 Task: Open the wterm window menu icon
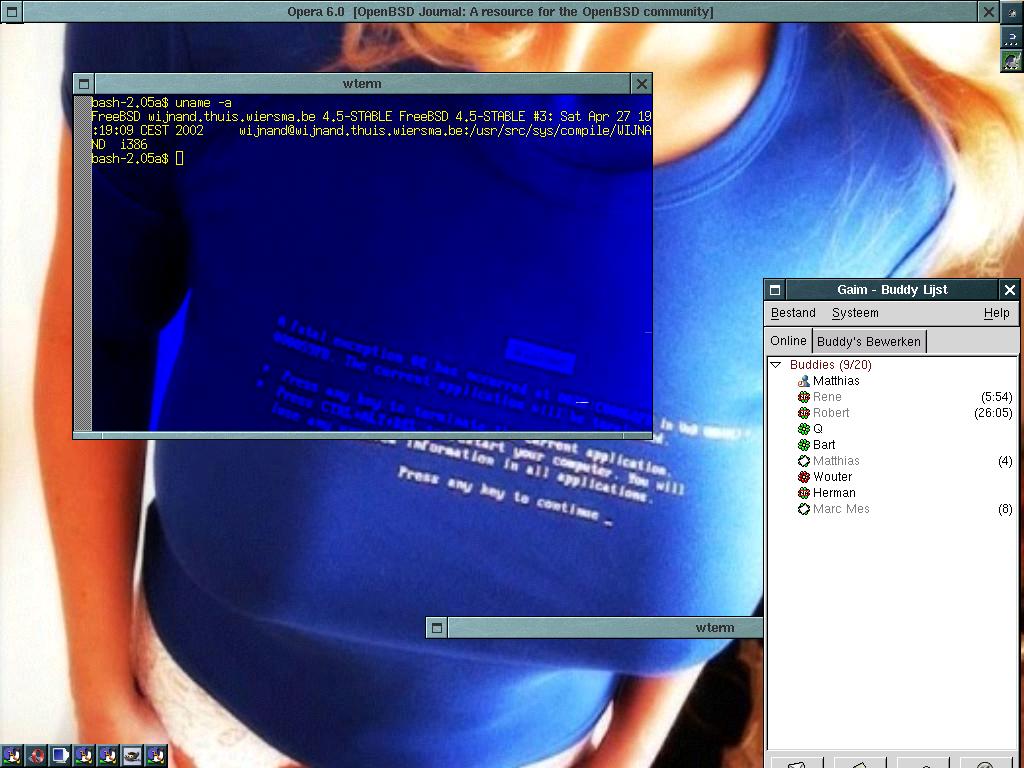(84, 84)
